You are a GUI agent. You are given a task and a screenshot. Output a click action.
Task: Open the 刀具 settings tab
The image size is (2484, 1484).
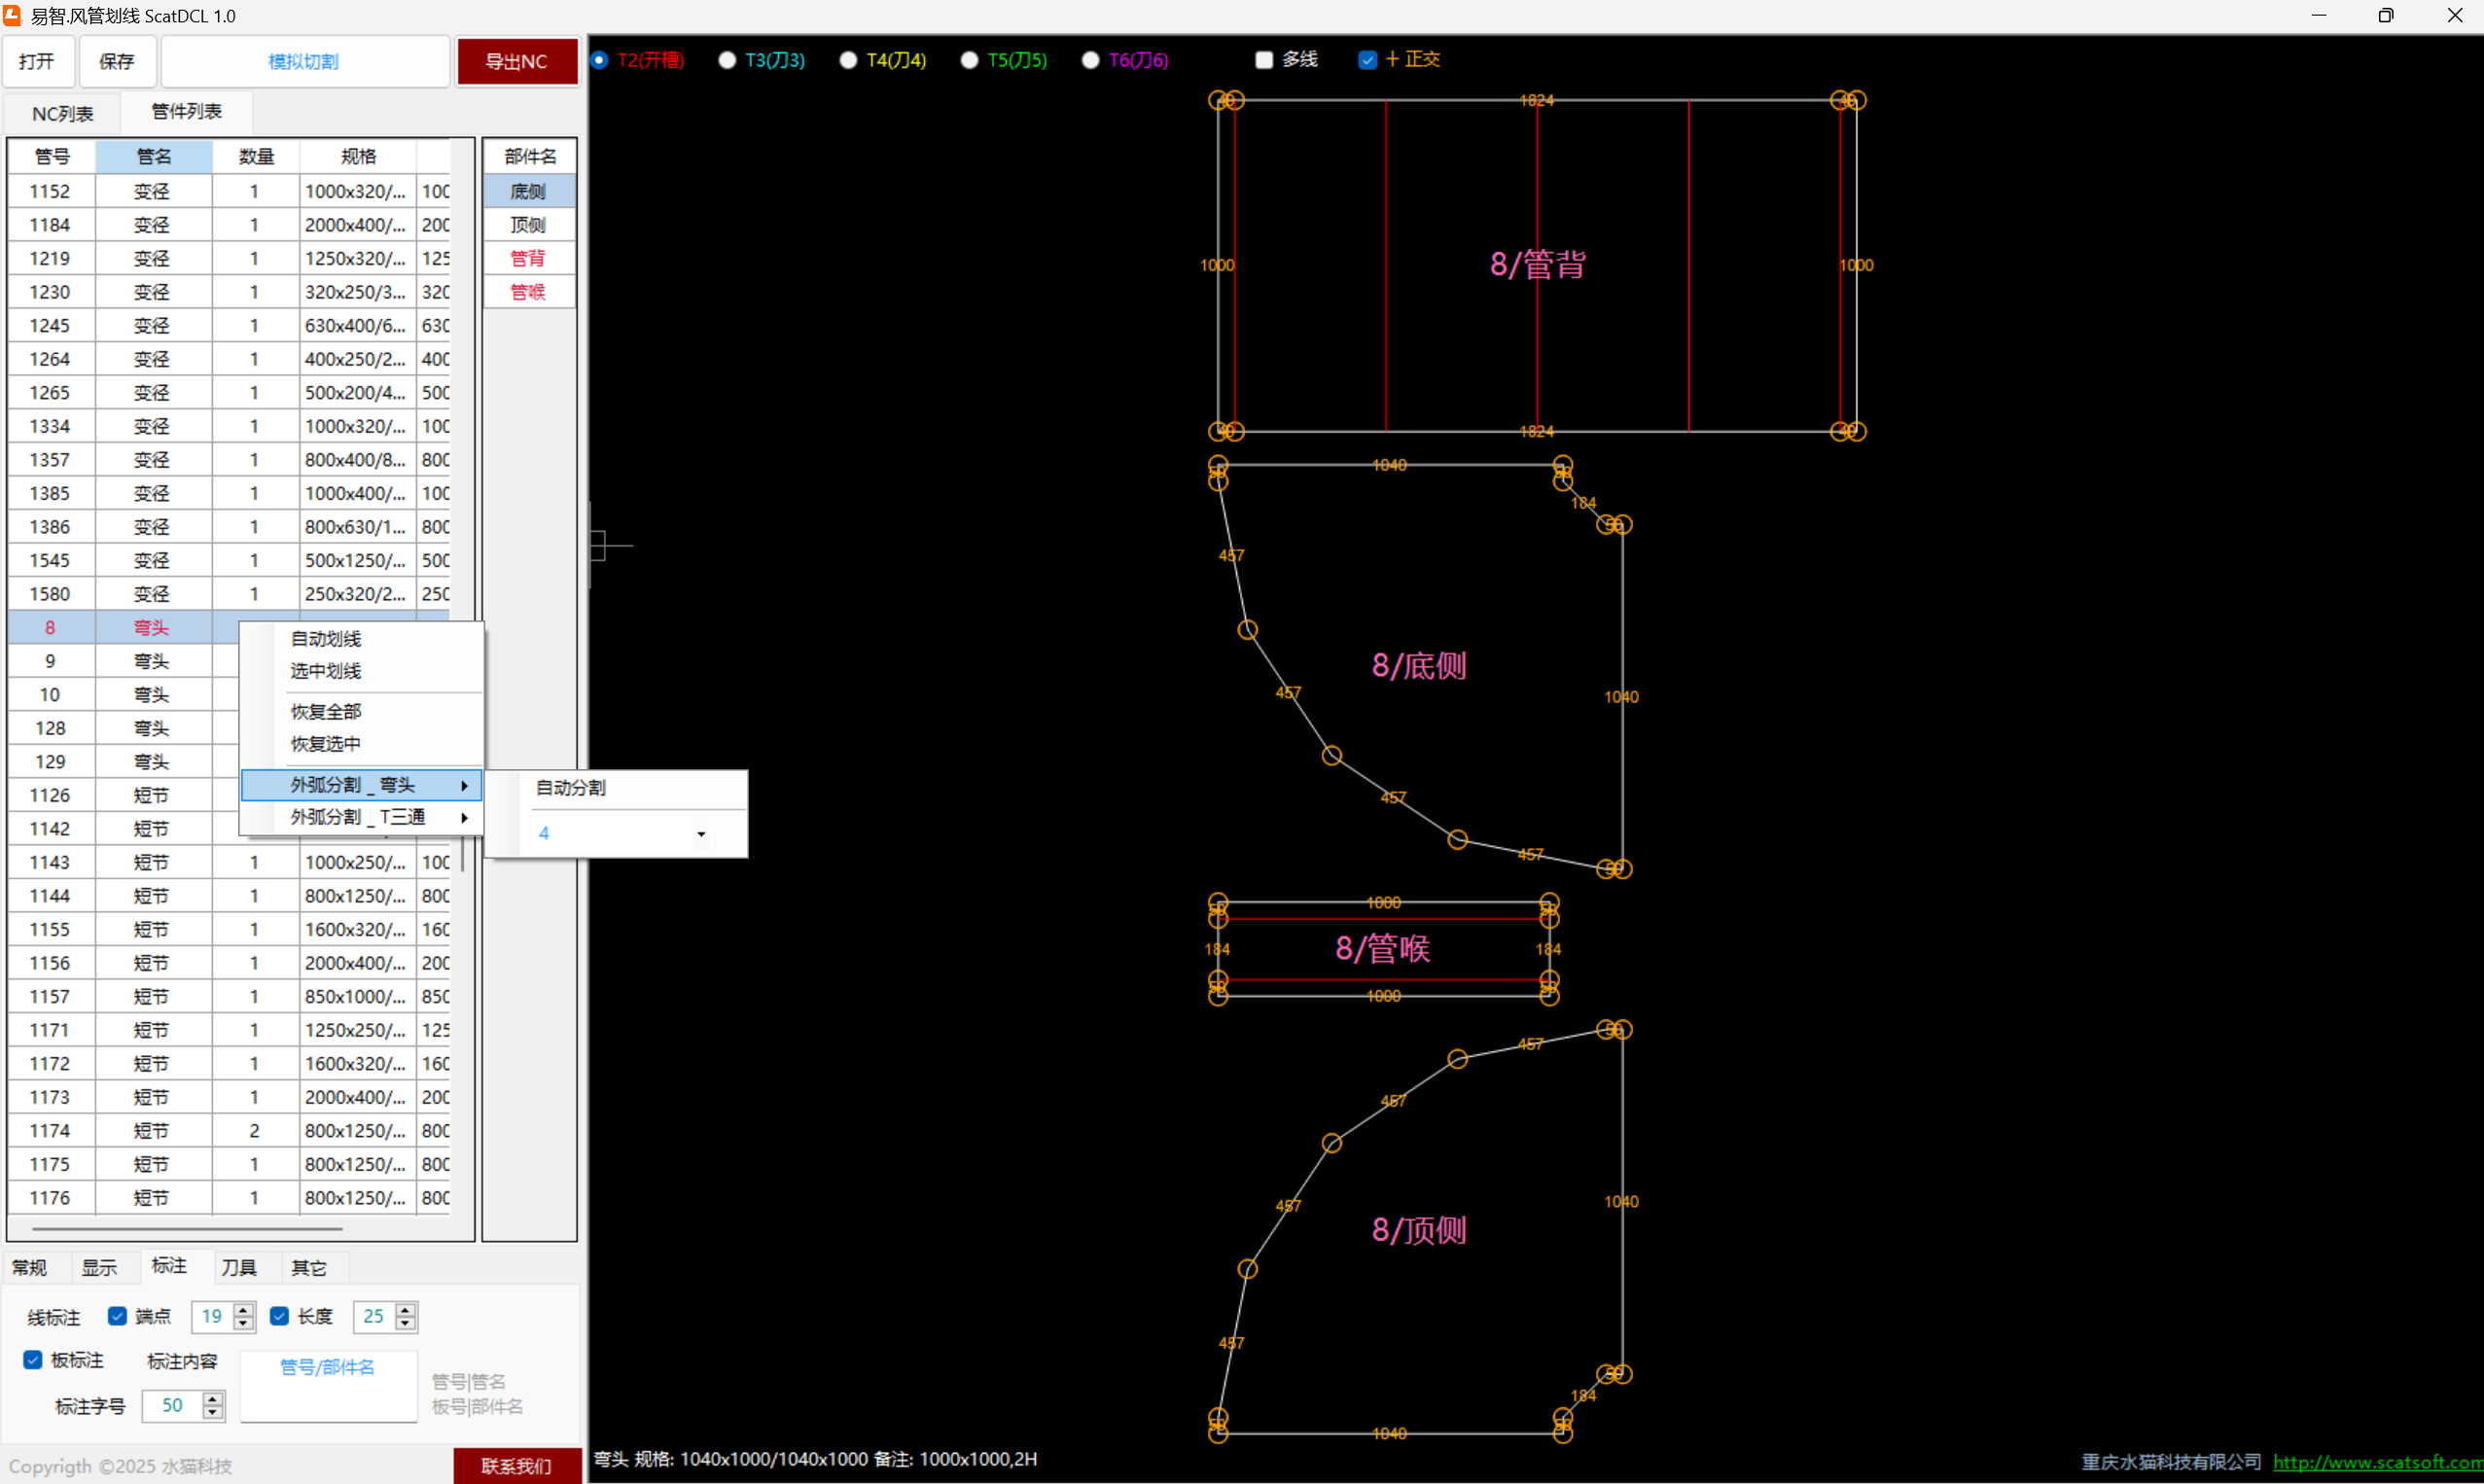(239, 1267)
